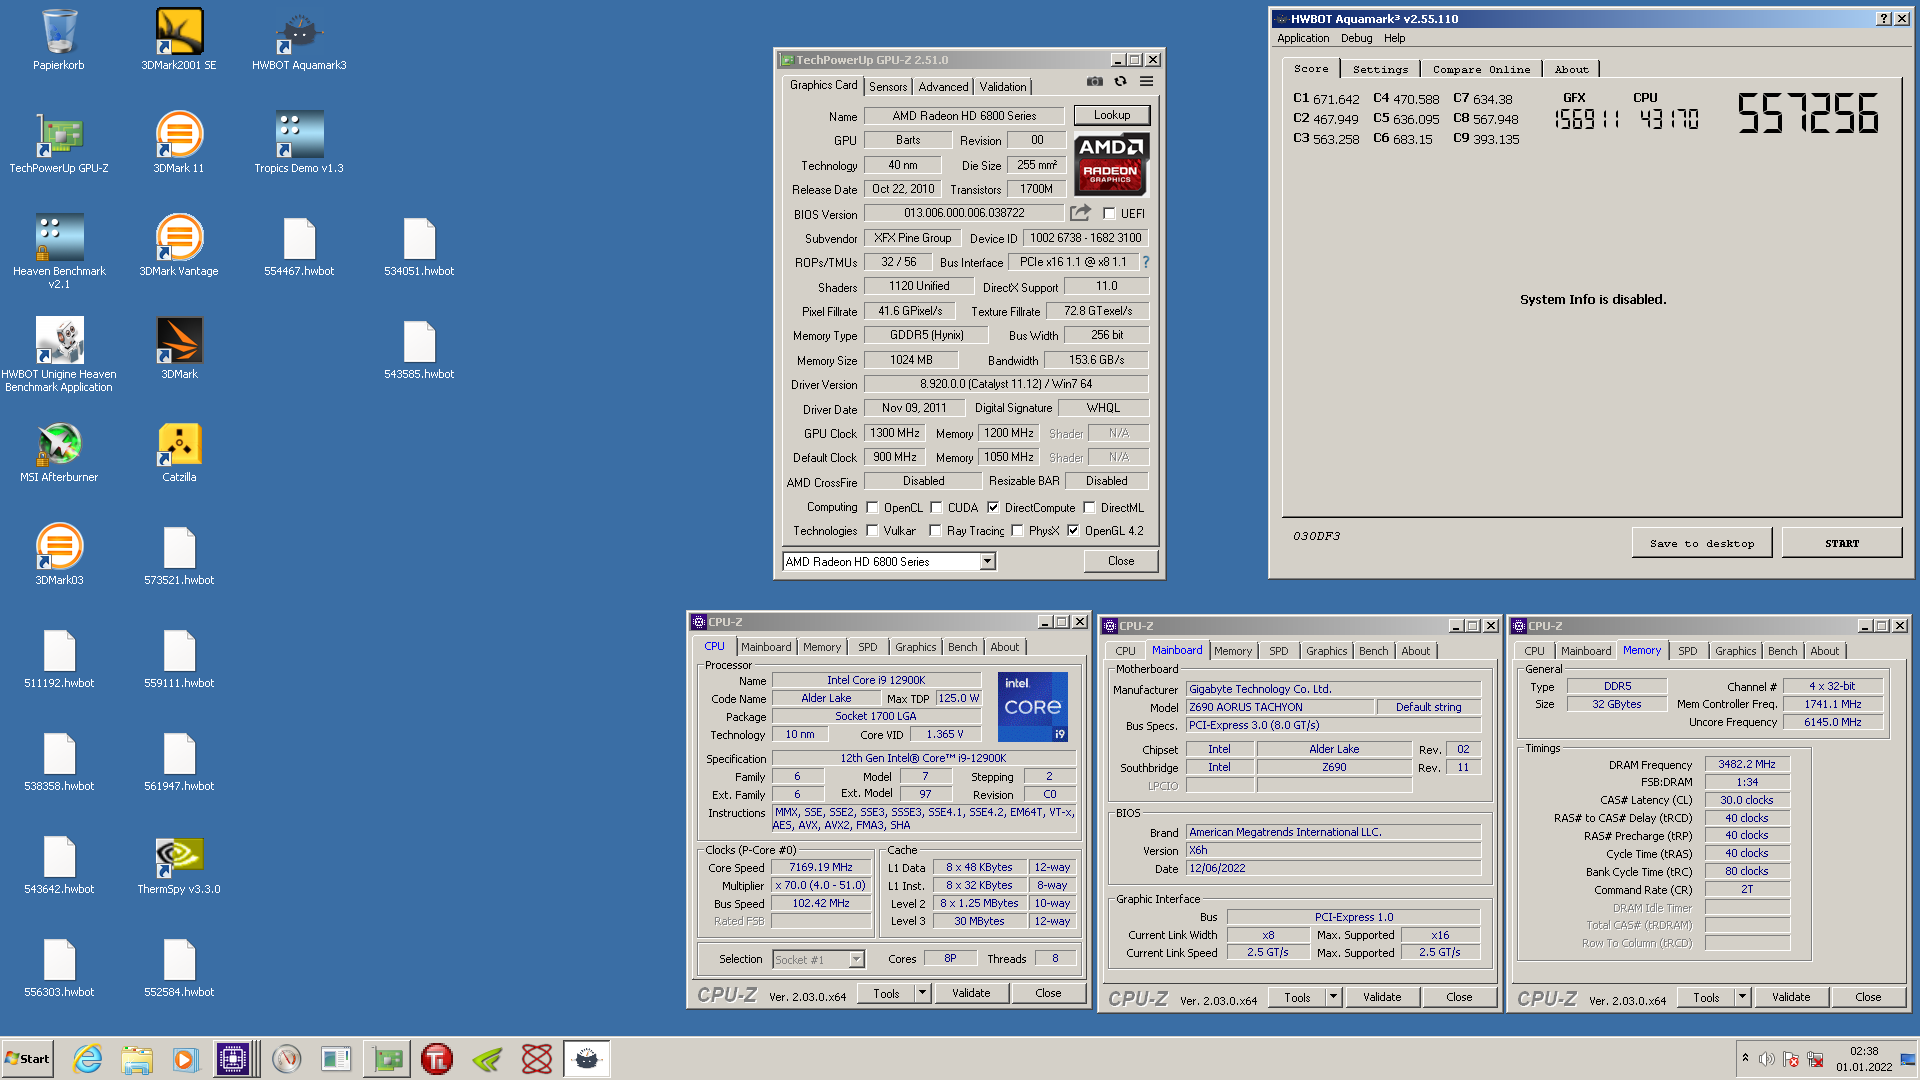
Task: Open the TechPowerUp GPU-Z desktop shortcut
Action: tap(59, 143)
